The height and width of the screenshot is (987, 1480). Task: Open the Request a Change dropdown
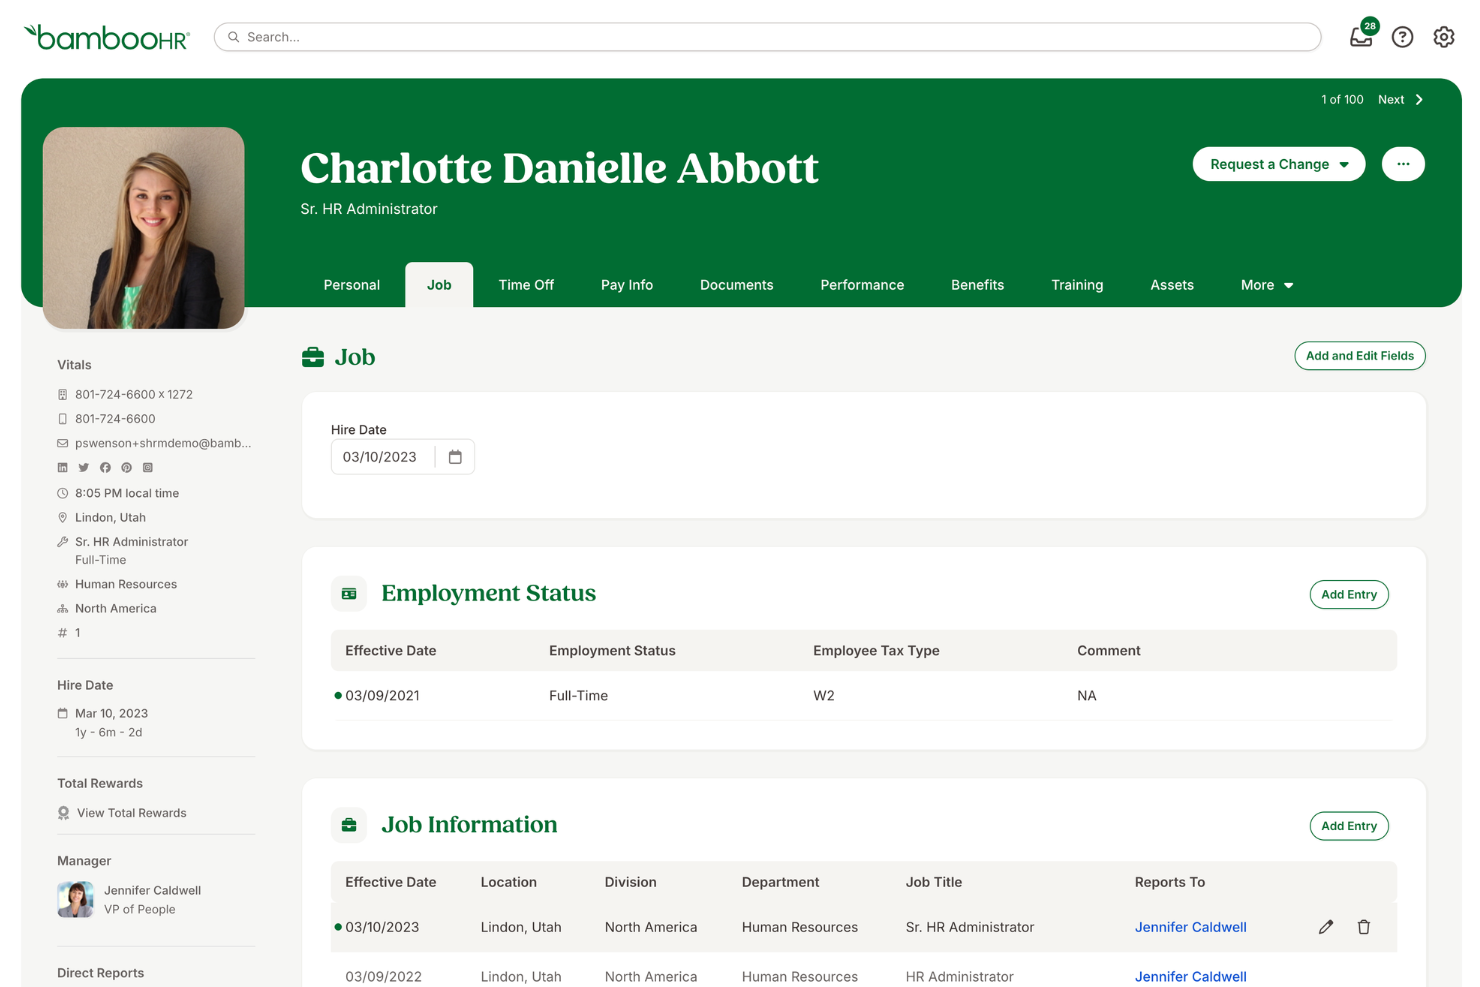(1279, 164)
